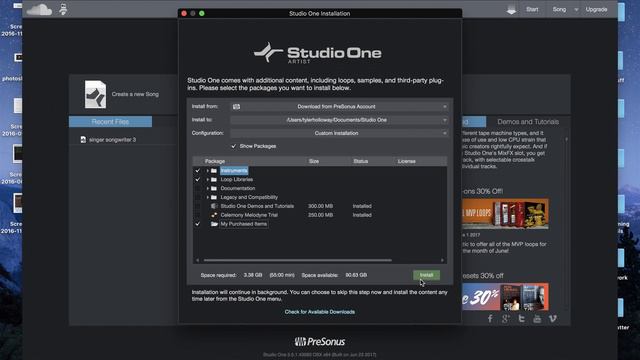Click the Studio One Artist logo
This screenshot has width=640, height=360.
(x=318, y=53)
